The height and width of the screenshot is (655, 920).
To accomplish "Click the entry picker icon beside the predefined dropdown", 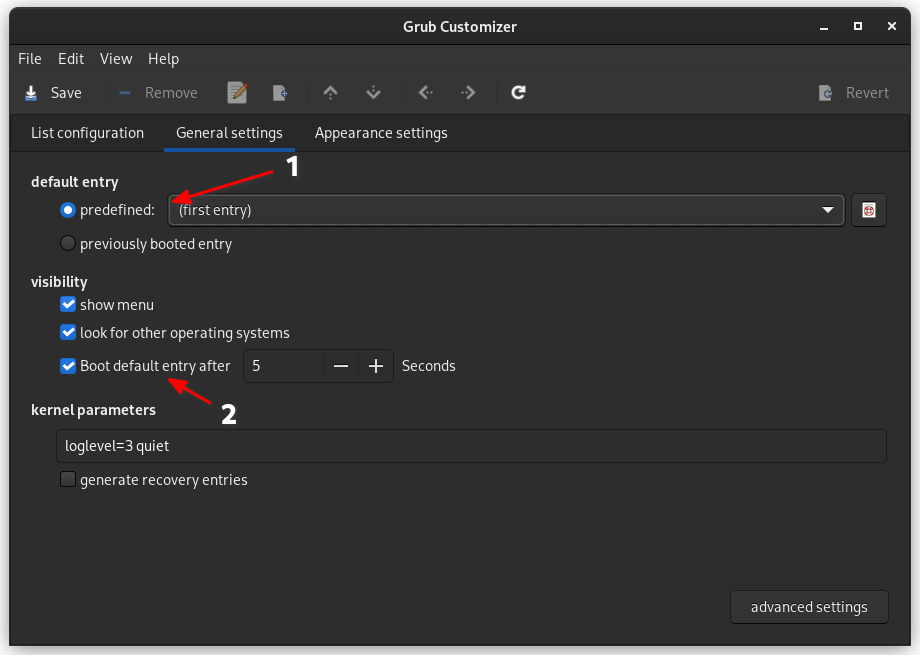I will (869, 210).
